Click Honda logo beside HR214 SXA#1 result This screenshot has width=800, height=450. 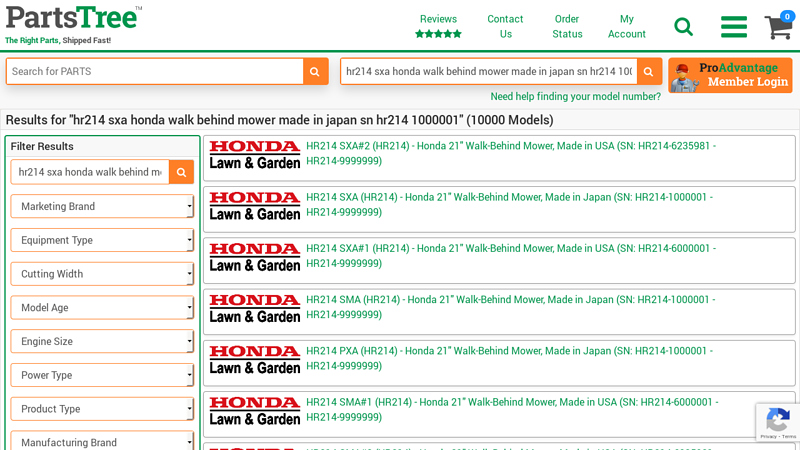click(255, 258)
